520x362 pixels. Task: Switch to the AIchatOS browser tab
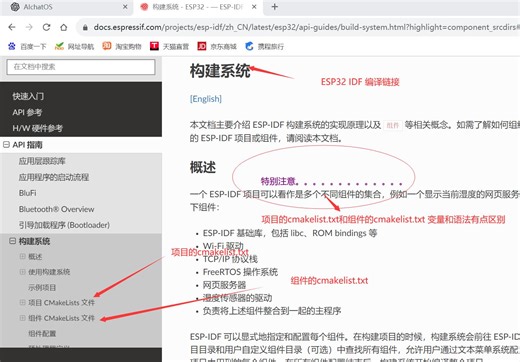(x=66, y=7)
